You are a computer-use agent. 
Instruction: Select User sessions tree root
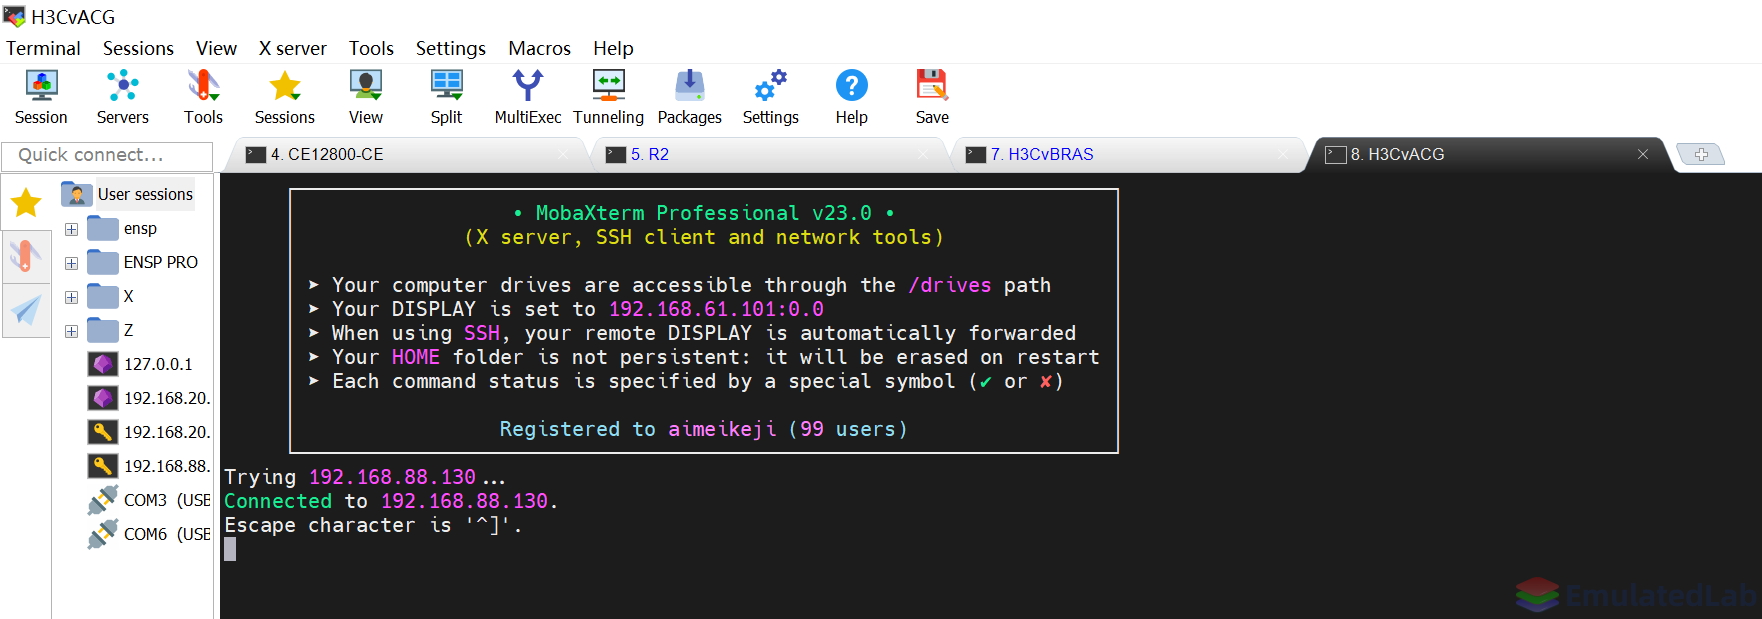click(x=128, y=194)
